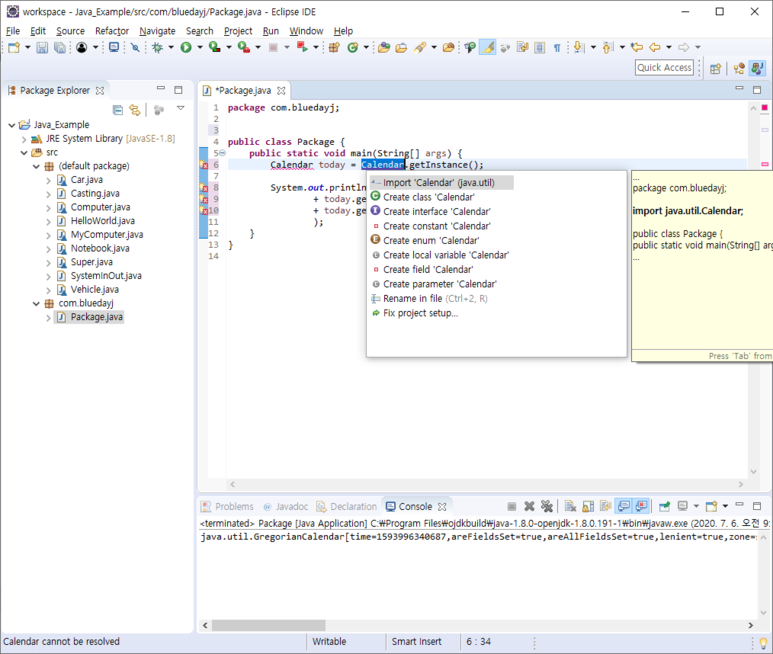
Task: Select Import 'Calendar' (java.util) quick fix
Action: (x=442, y=183)
